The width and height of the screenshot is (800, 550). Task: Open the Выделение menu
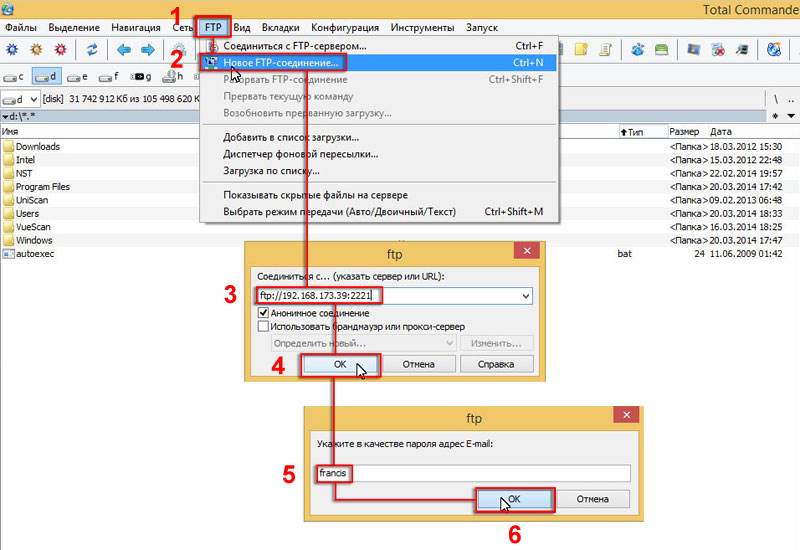74,28
